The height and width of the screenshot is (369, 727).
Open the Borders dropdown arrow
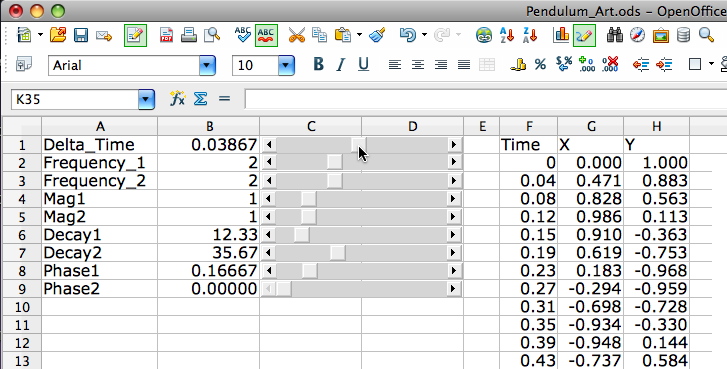711,64
